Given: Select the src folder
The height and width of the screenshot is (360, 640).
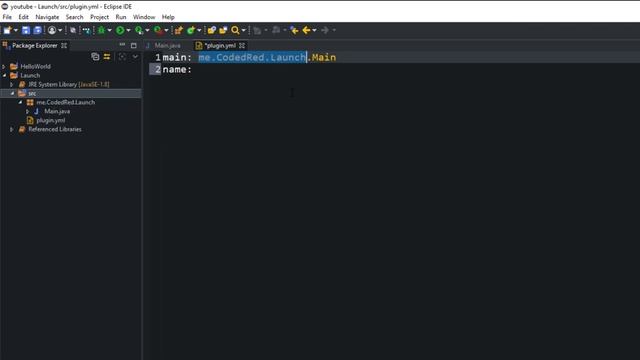Looking at the screenshot, I should click(32, 93).
